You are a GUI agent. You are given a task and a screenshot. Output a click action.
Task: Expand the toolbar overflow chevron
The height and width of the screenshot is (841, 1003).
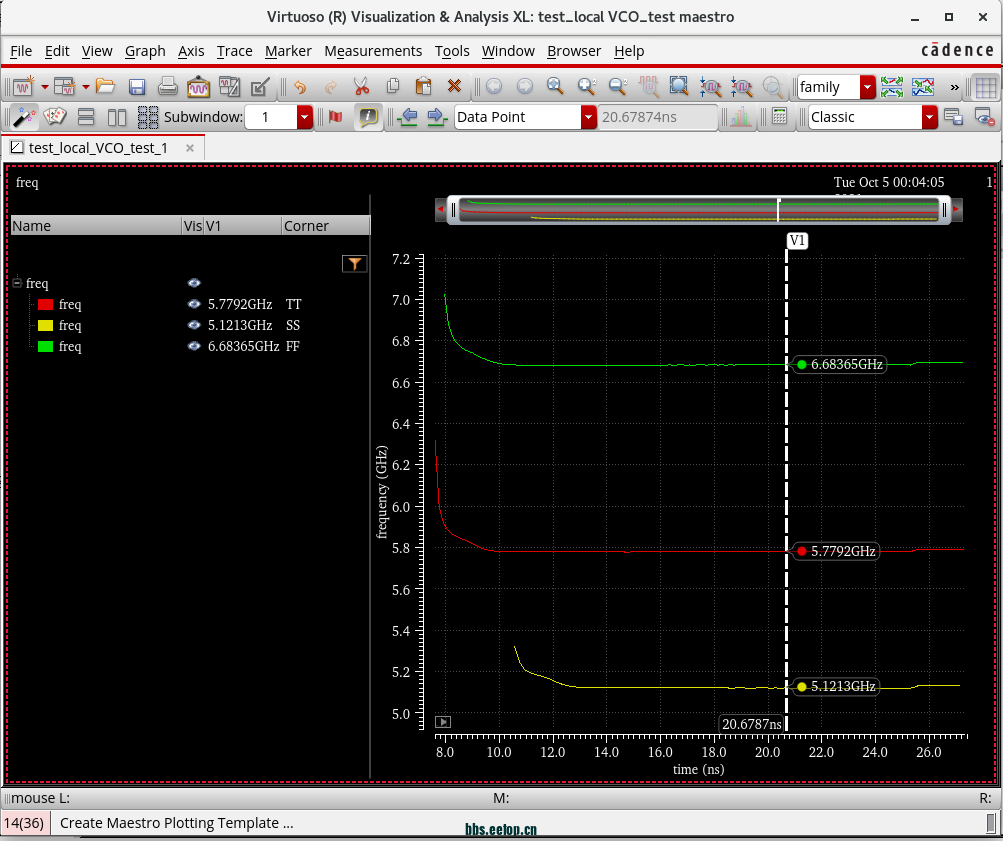[x=954, y=87]
